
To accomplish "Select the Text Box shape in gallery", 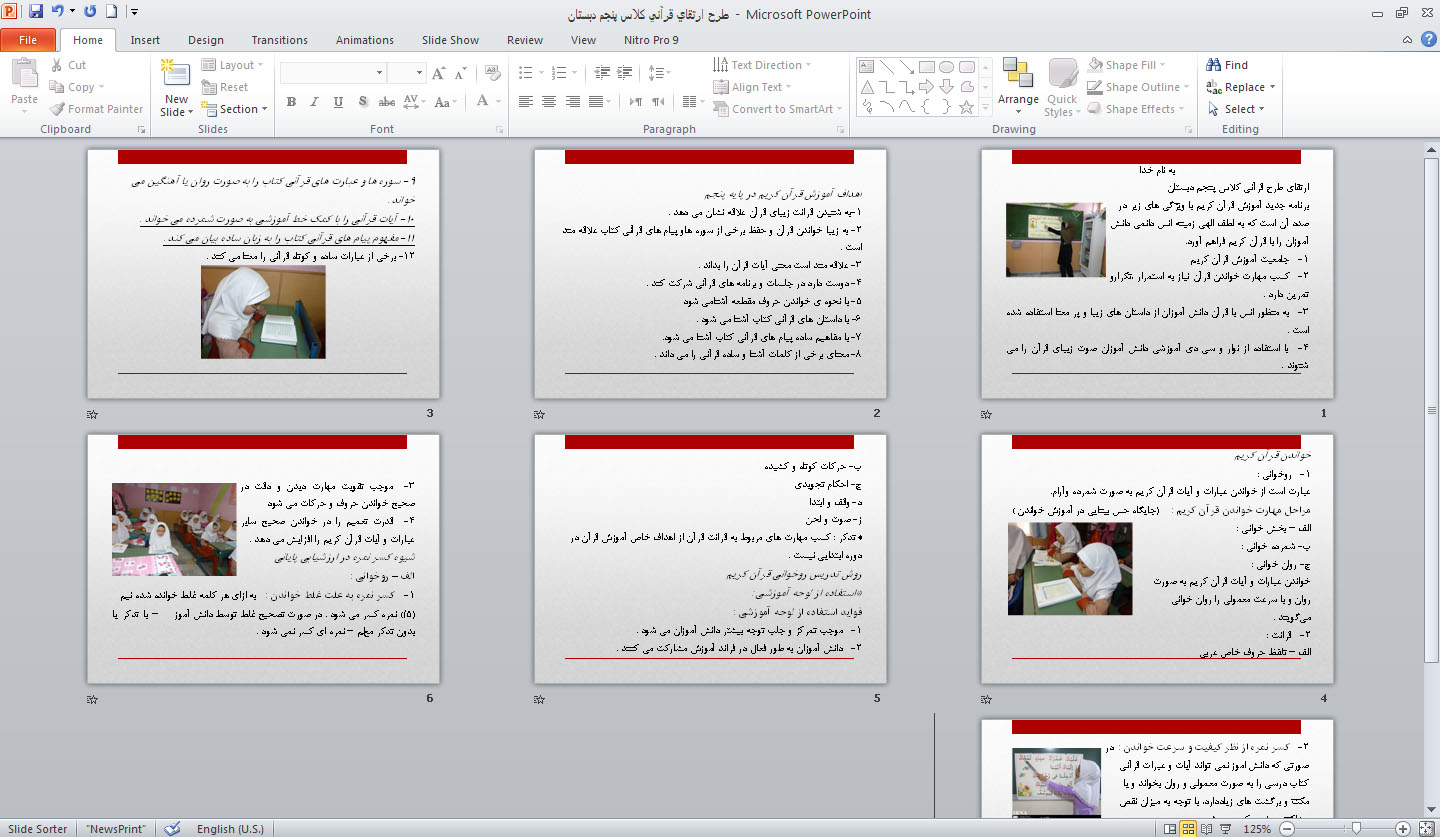I will coord(866,67).
